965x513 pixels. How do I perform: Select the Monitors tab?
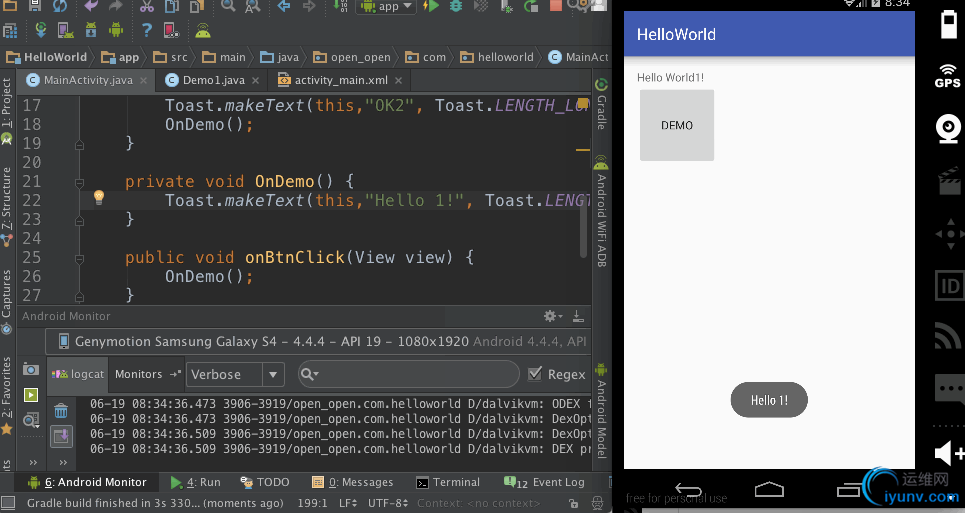coord(147,374)
